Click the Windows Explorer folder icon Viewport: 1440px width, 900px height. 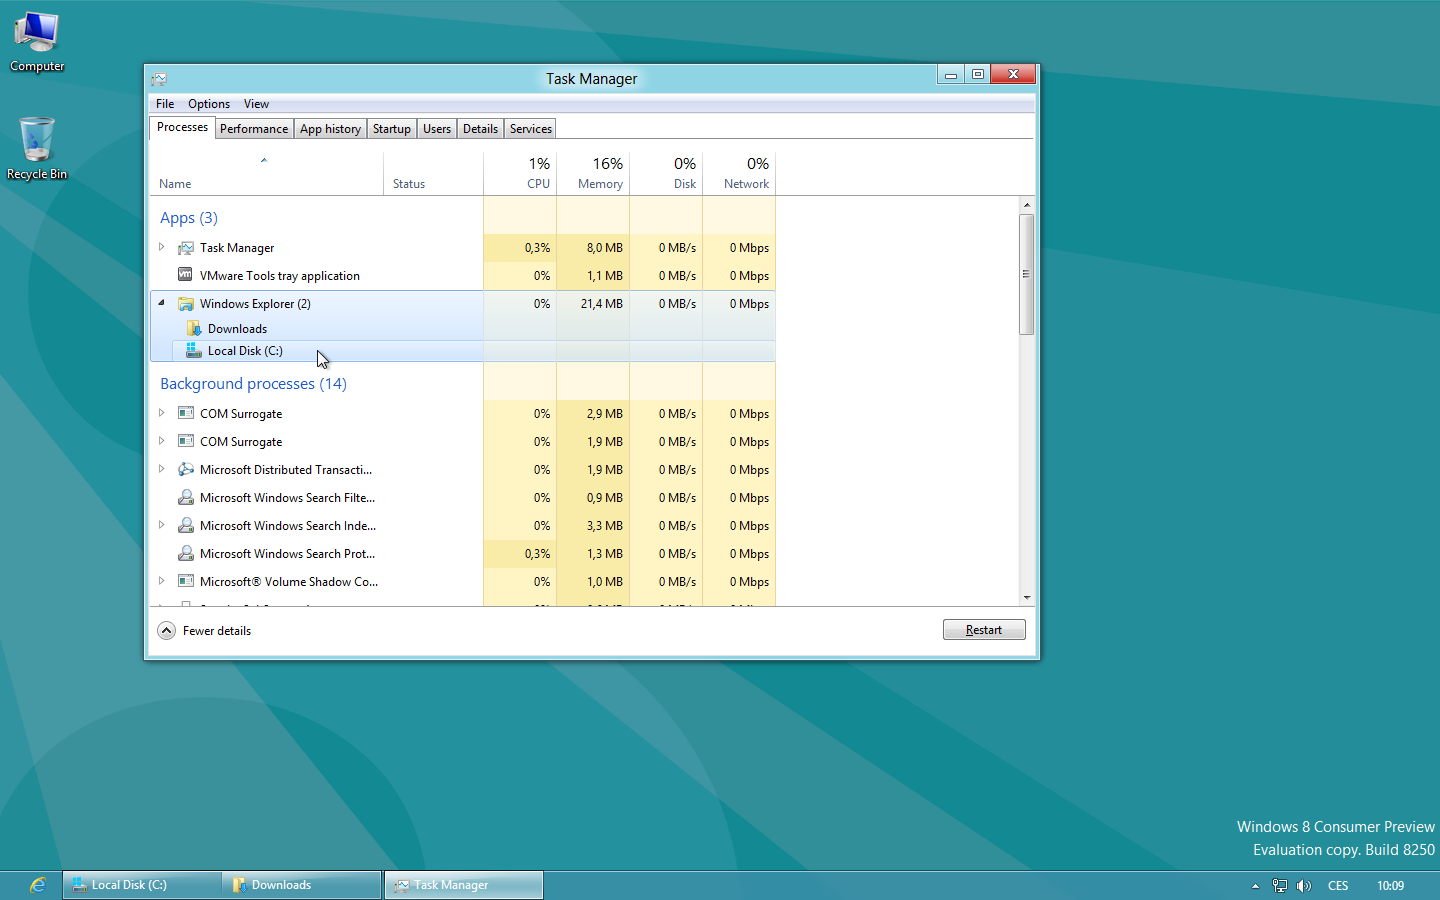(x=185, y=304)
